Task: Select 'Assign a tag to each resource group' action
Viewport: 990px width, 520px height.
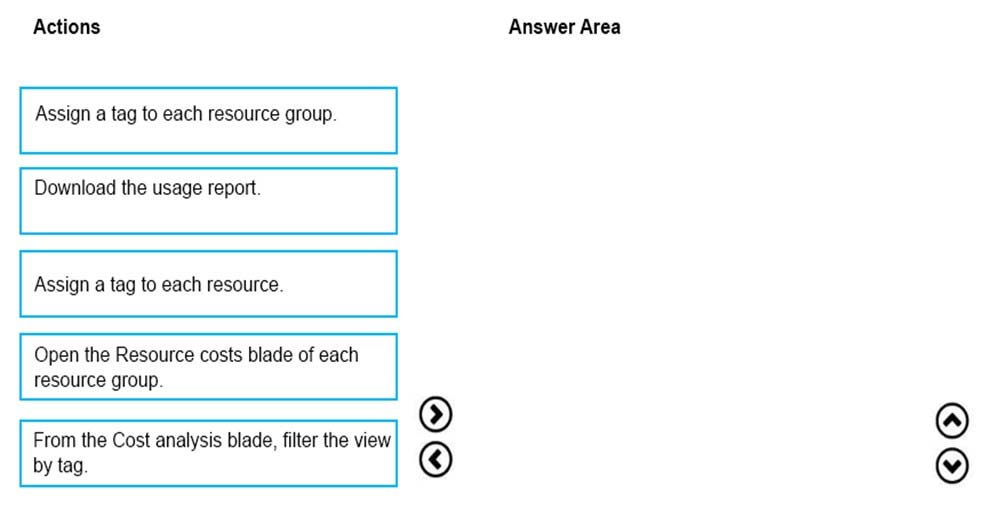Action: (x=208, y=121)
